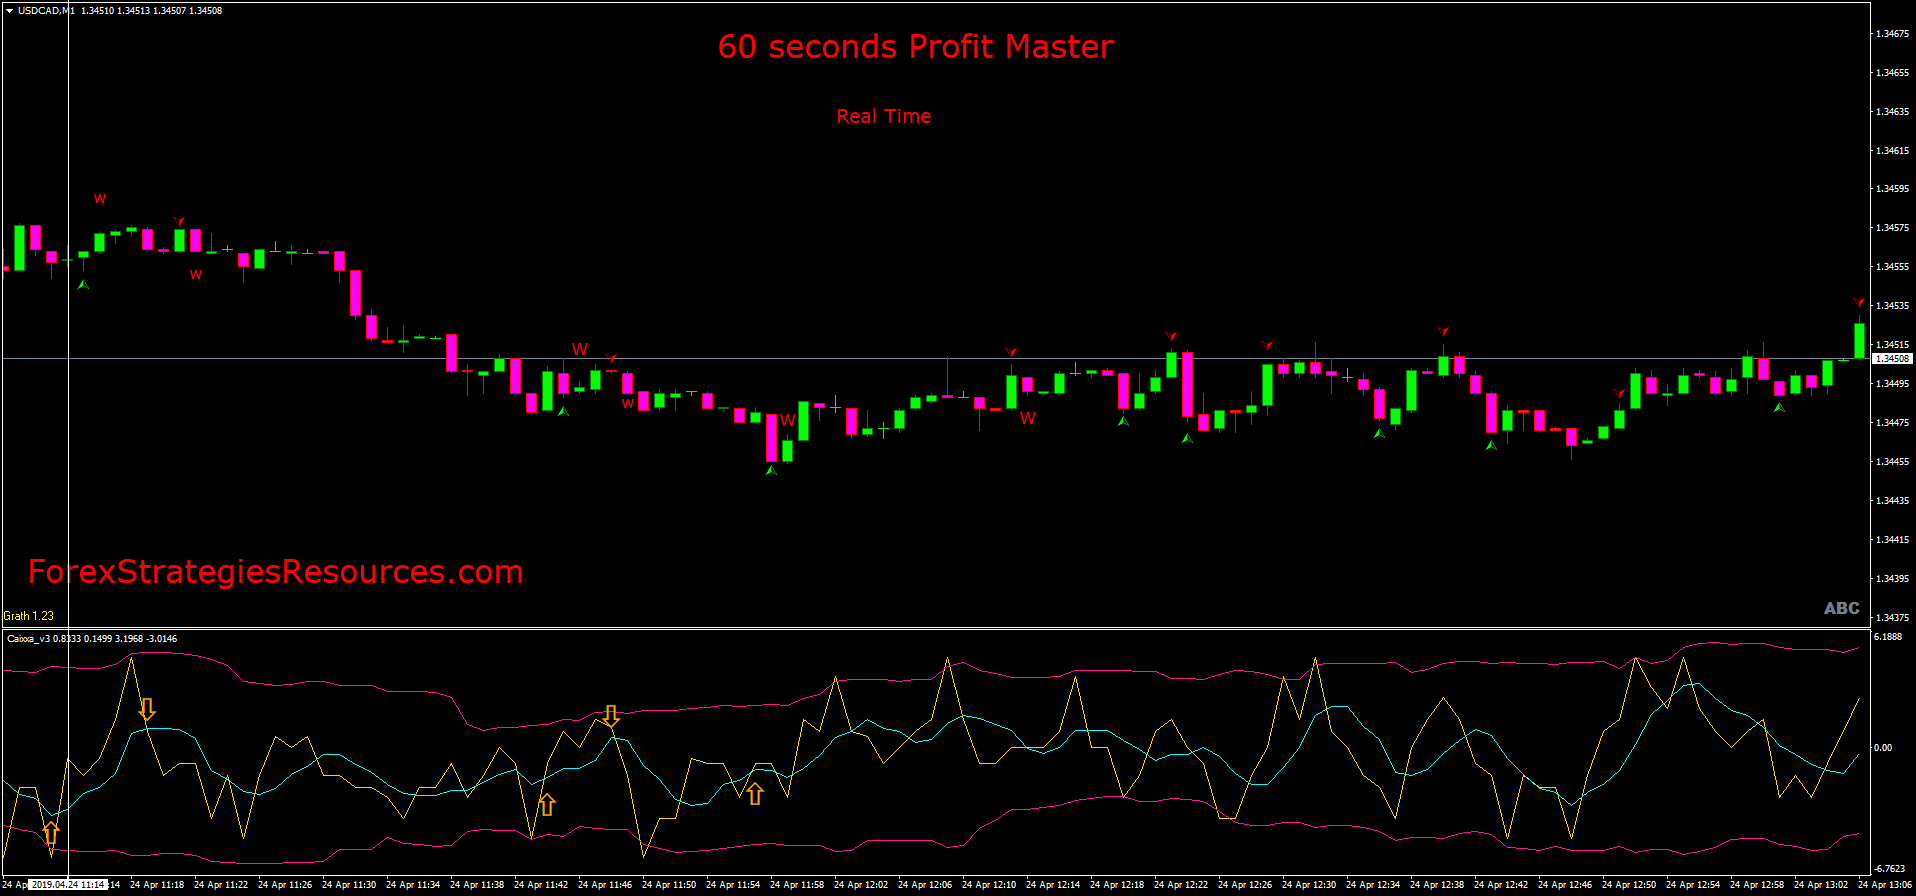The image size is (1916, 896).
Task: Click the red sell arrow above the last candle
Action: (x=1859, y=302)
